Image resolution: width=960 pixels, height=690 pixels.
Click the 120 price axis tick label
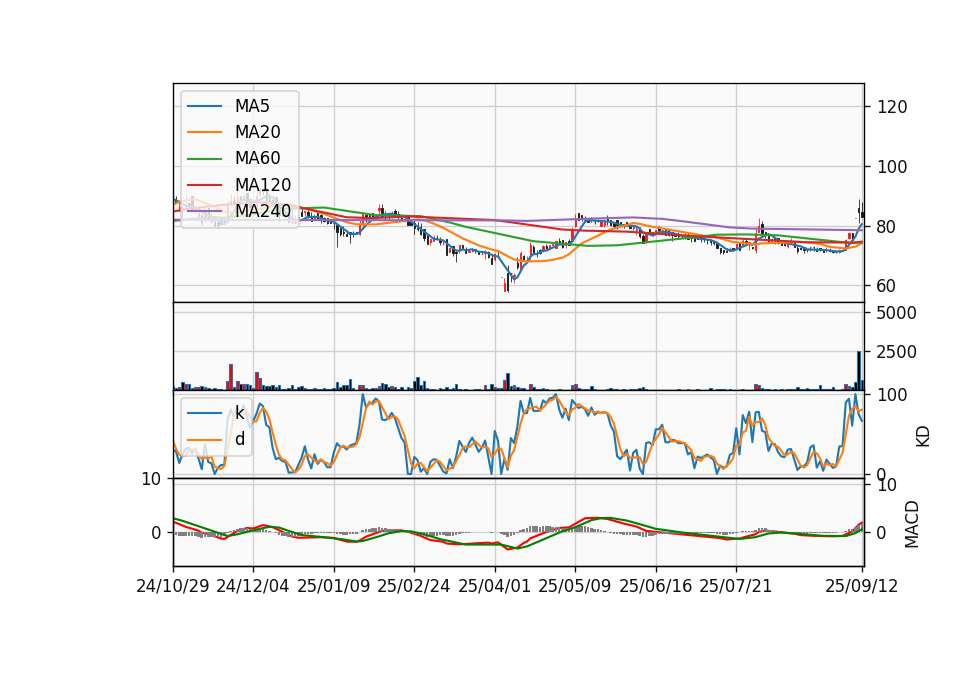(892, 107)
